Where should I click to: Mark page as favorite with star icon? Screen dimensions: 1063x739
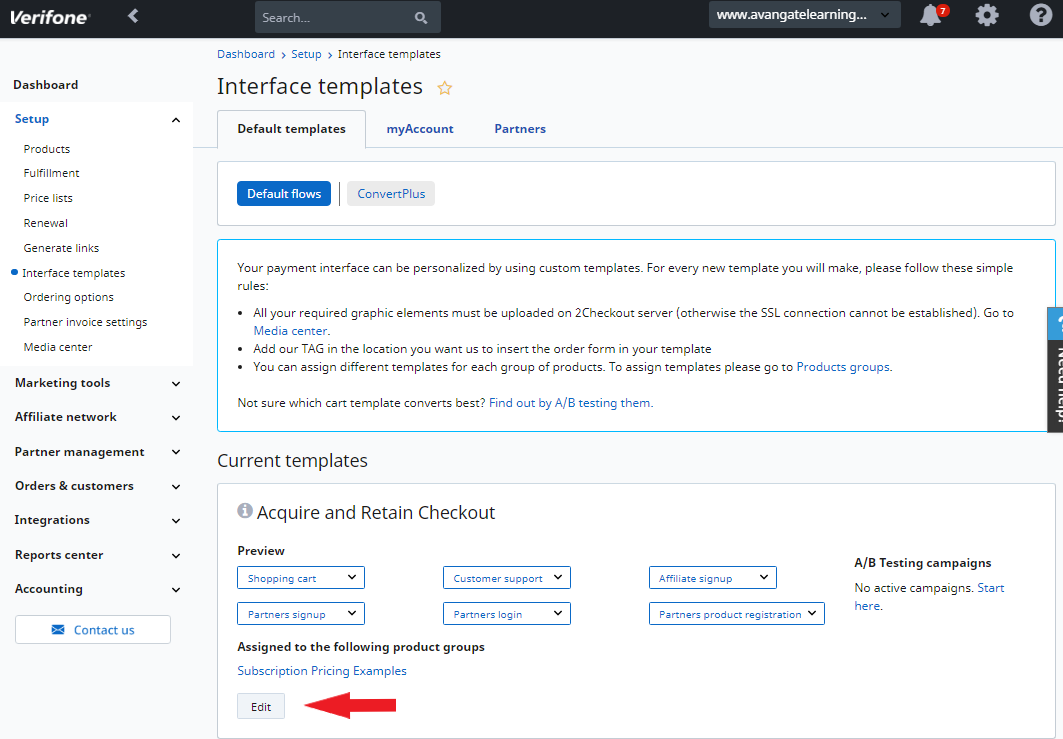coord(445,87)
